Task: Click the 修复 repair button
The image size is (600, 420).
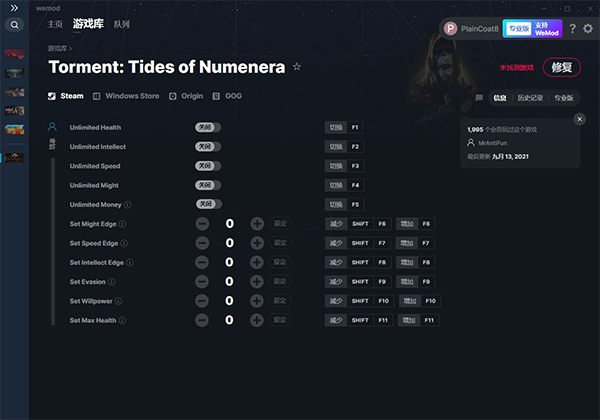Action: (x=562, y=68)
